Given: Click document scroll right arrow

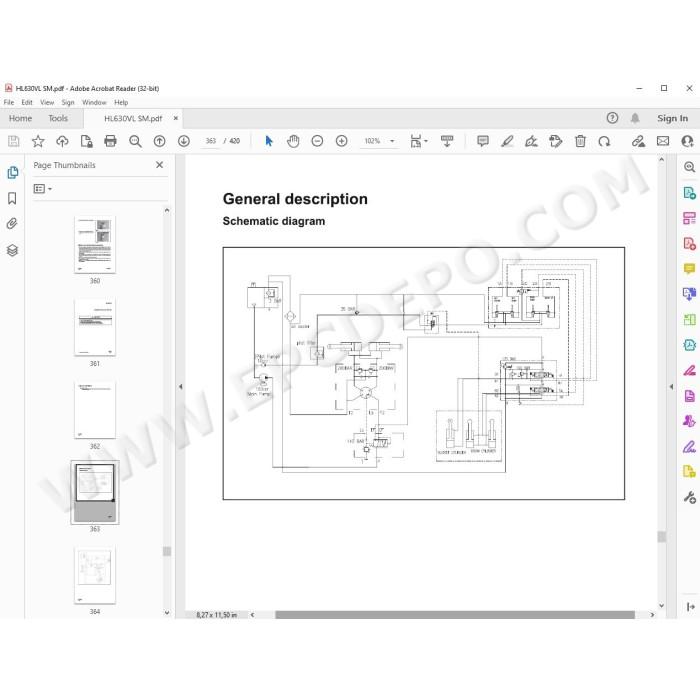Looking at the screenshot, I should 652,615.
